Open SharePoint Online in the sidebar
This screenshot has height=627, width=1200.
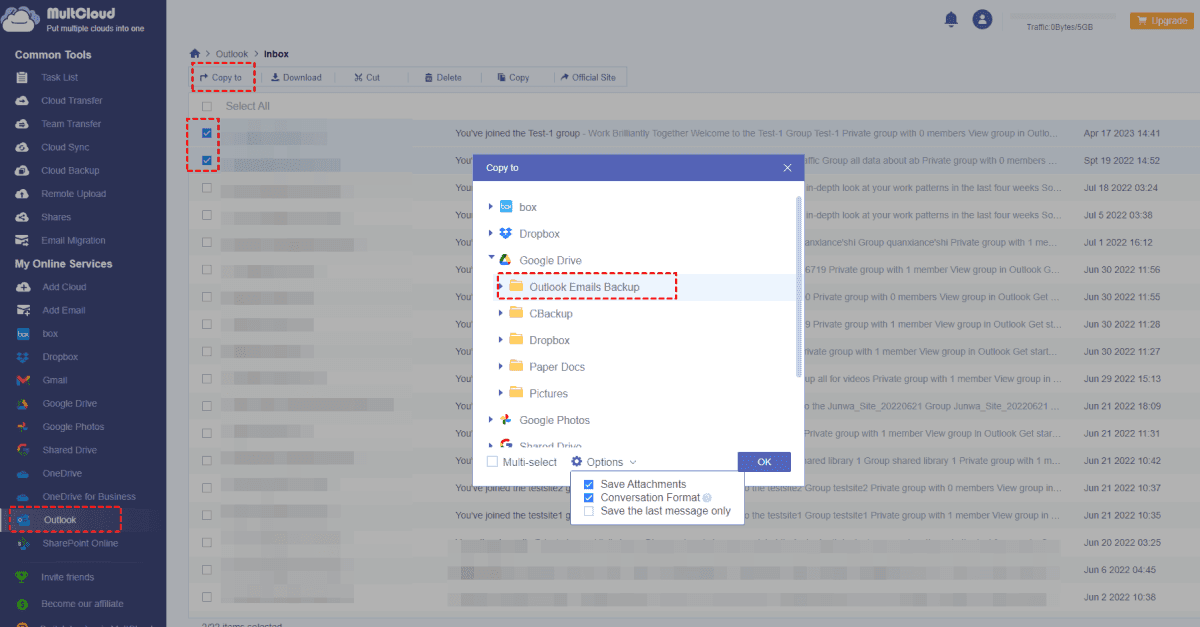point(80,543)
